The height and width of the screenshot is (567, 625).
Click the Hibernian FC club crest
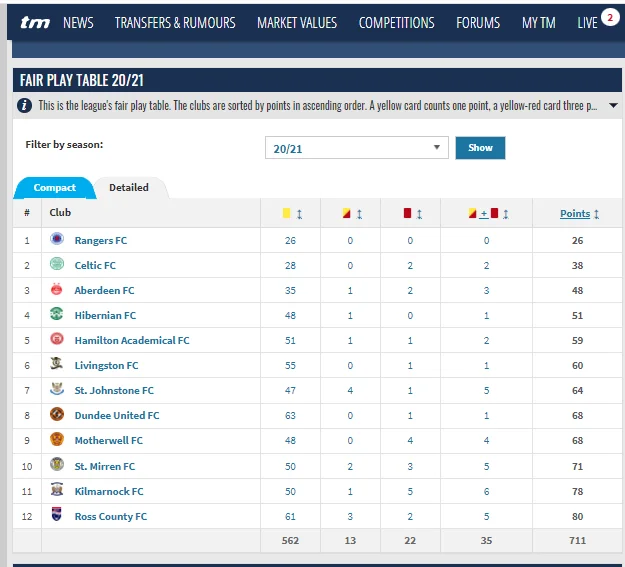57,315
